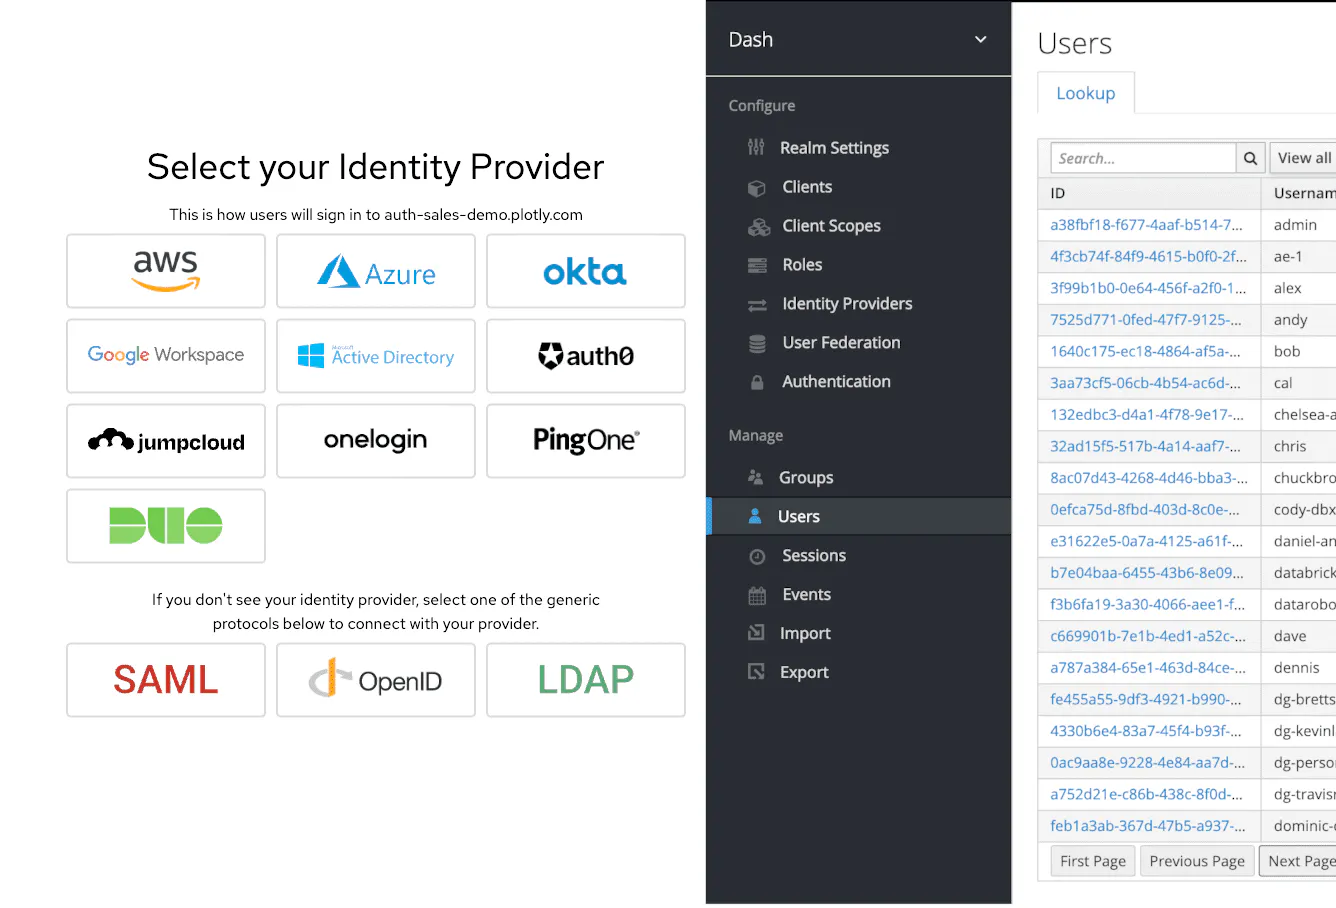
Task: Click the search magnifier icon button
Action: pos(1250,158)
